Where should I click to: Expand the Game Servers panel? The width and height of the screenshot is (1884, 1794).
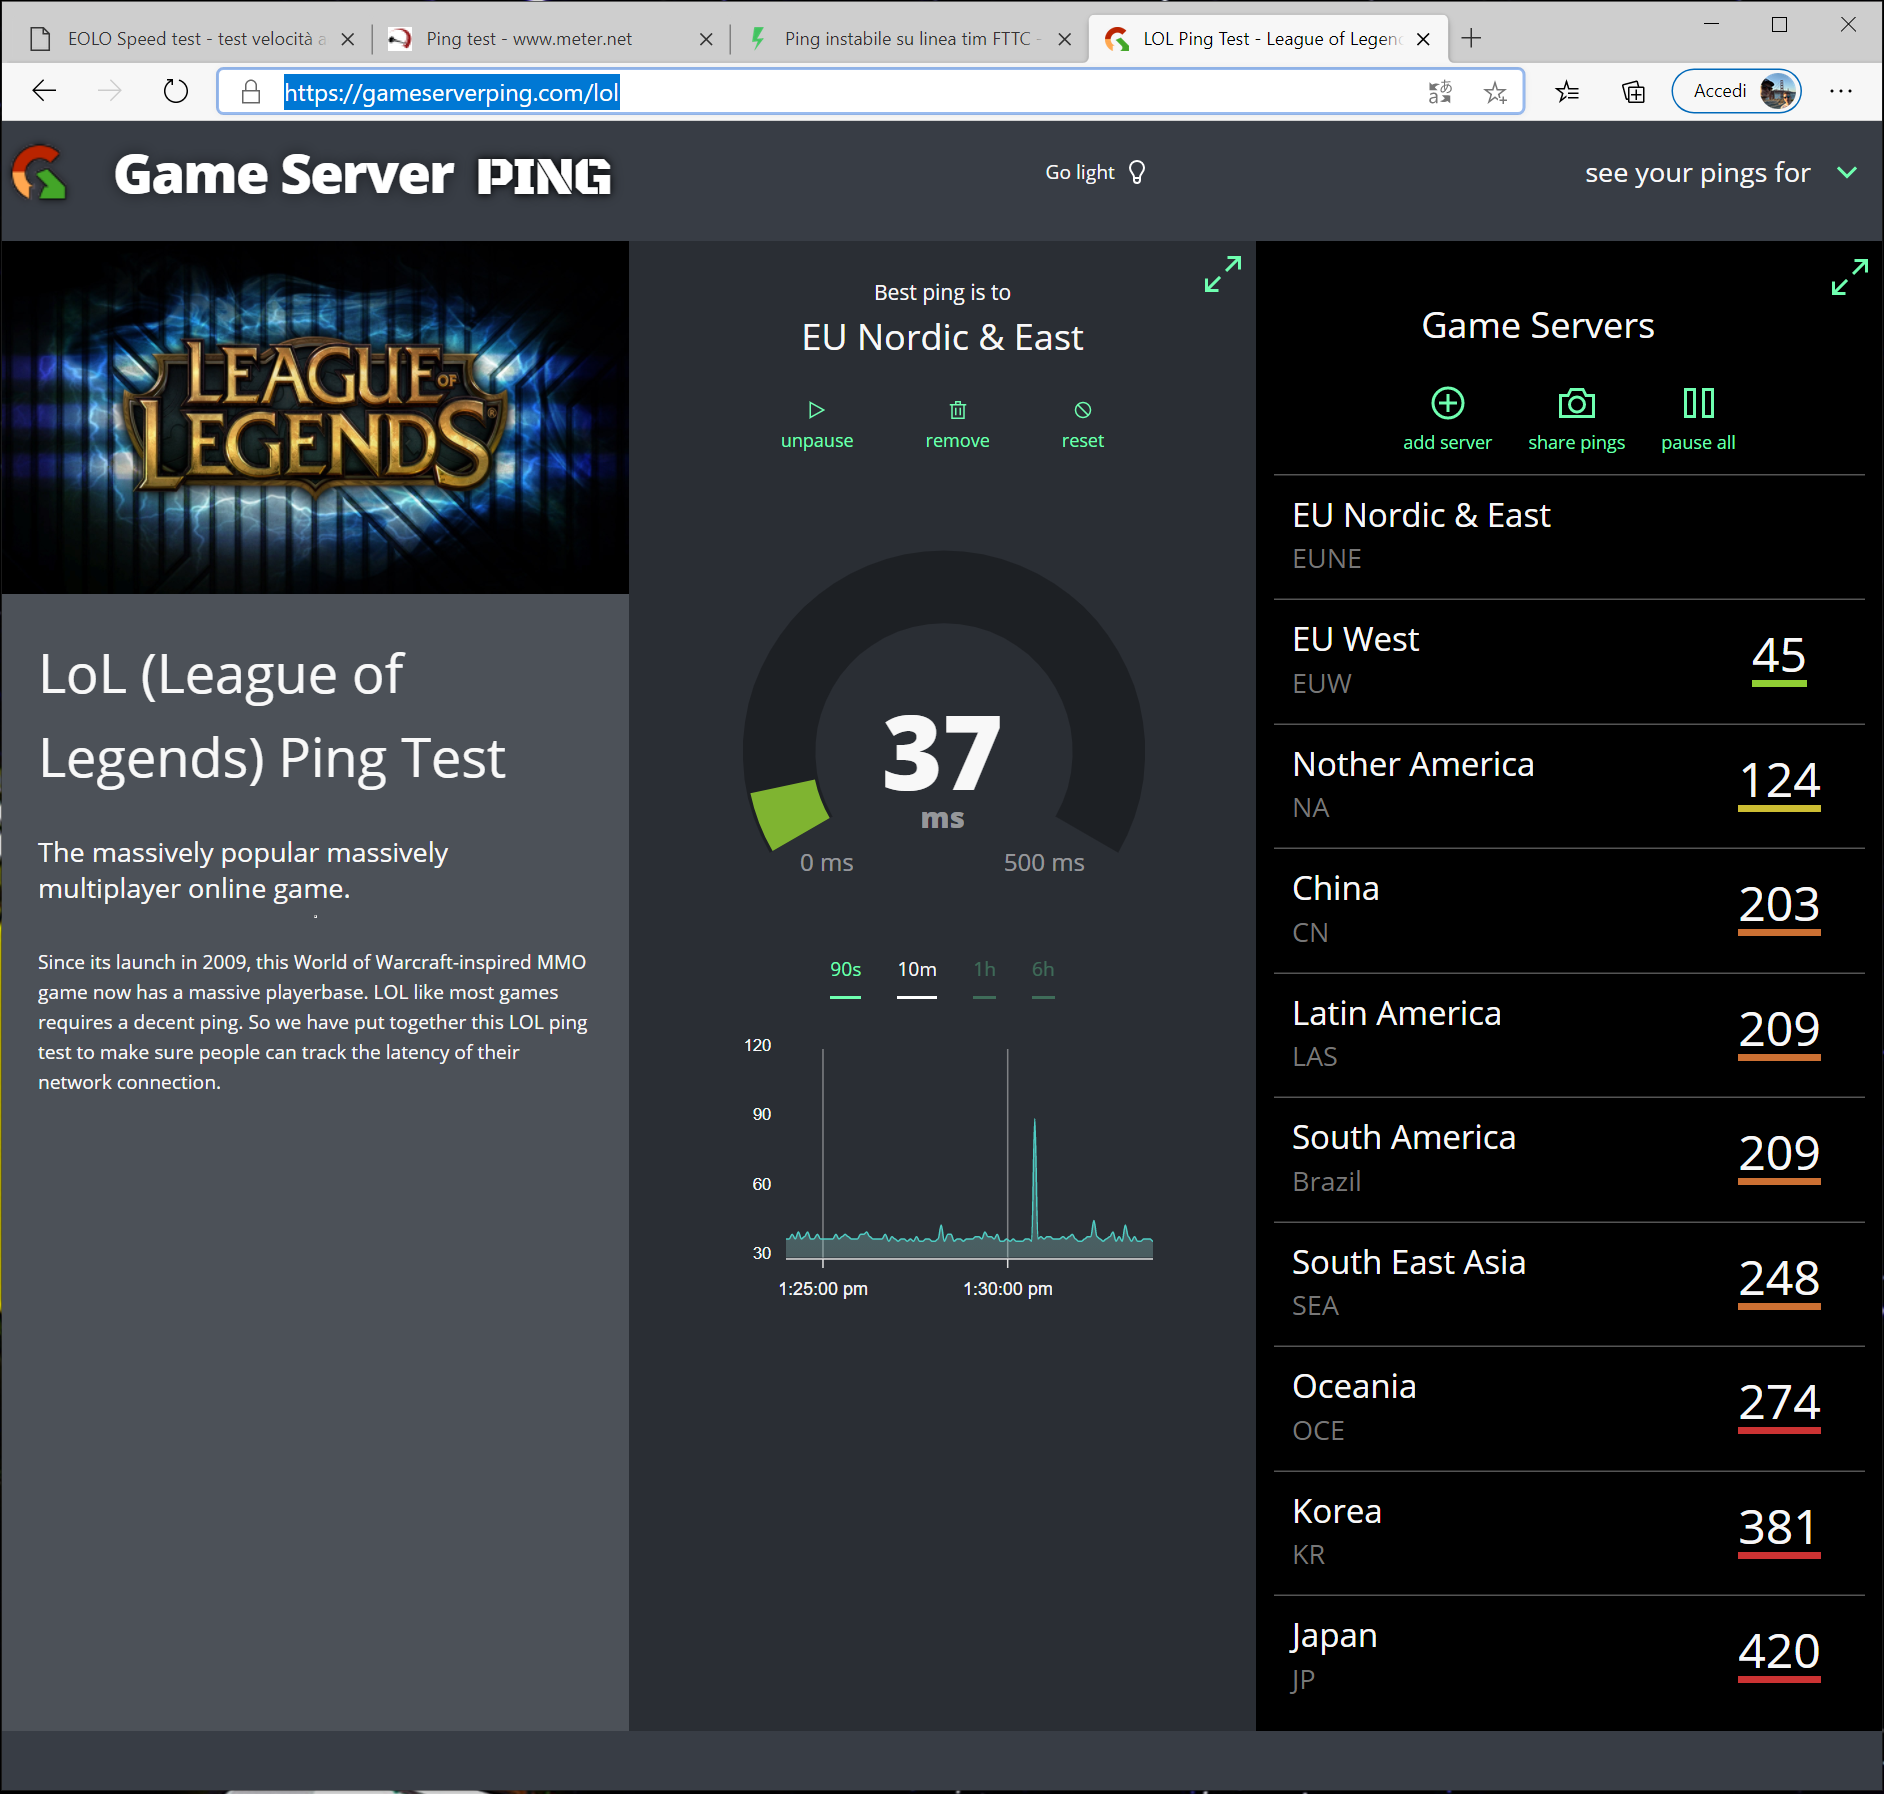pos(1849,277)
